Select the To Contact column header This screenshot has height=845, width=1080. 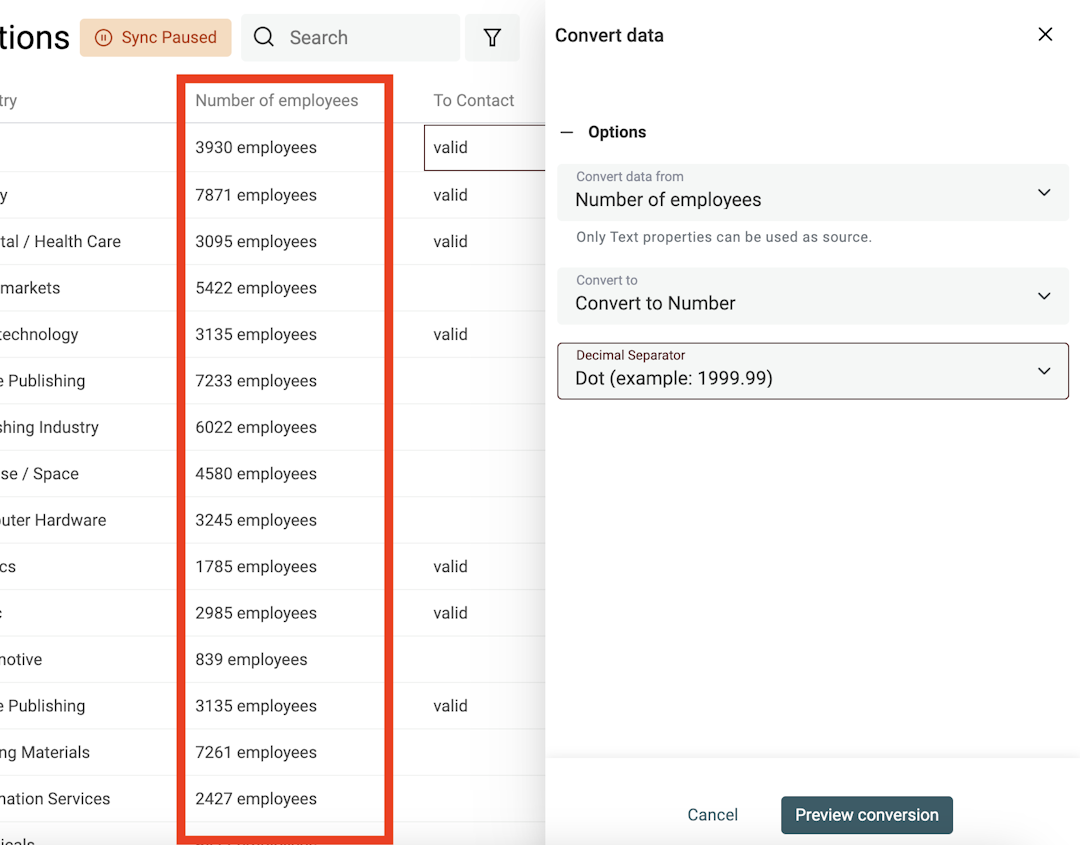coord(474,100)
